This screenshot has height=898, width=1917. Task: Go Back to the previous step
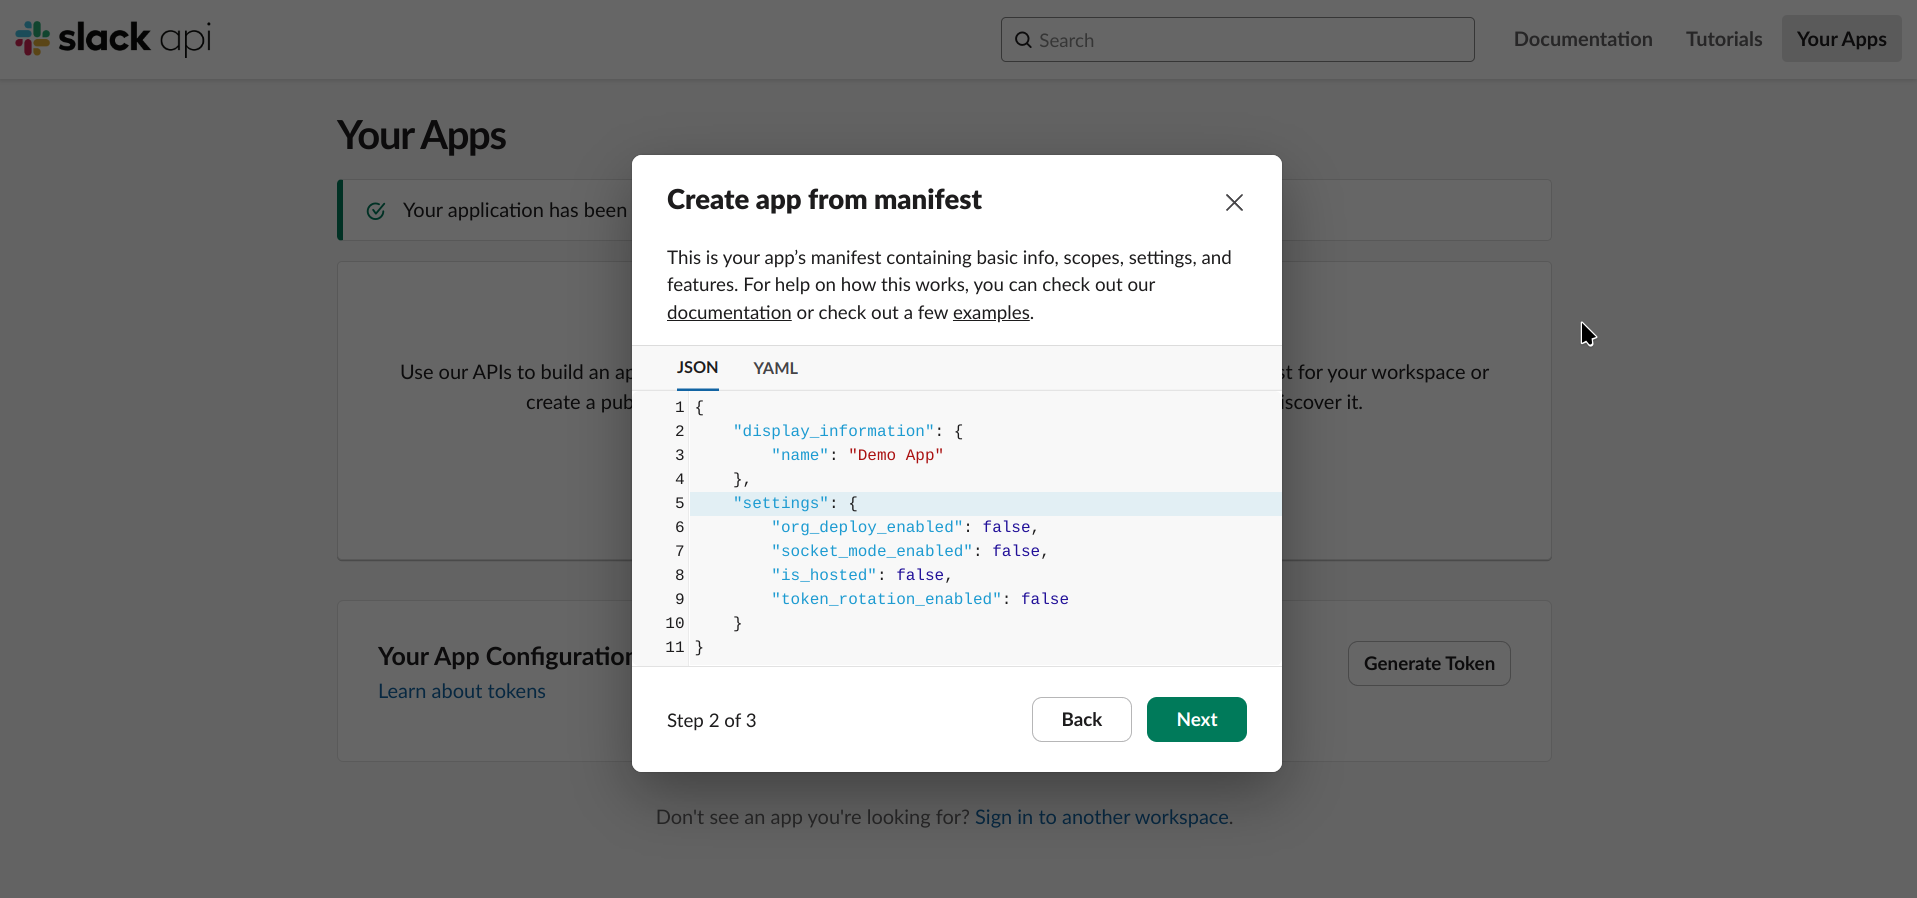pyautogui.click(x=1081, y=720)
